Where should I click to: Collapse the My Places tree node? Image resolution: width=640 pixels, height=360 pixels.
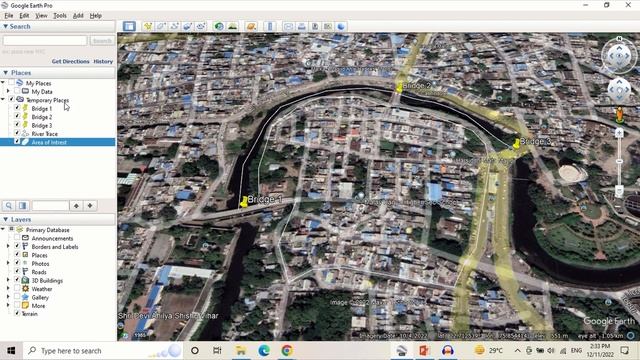3,83
